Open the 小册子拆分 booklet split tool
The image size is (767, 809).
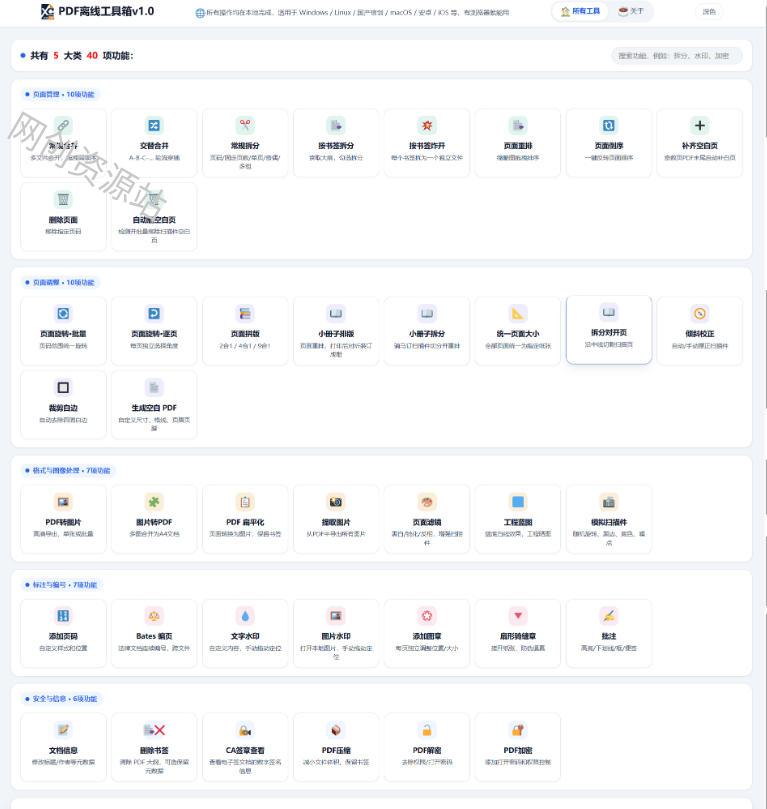point(427,331)
